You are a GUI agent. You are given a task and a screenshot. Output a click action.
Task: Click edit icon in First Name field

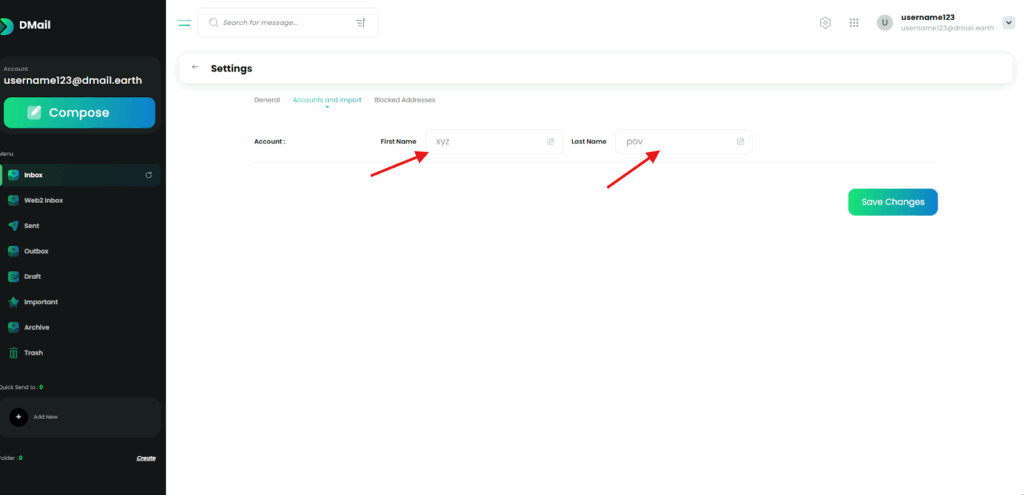click(x=550, y=142)
